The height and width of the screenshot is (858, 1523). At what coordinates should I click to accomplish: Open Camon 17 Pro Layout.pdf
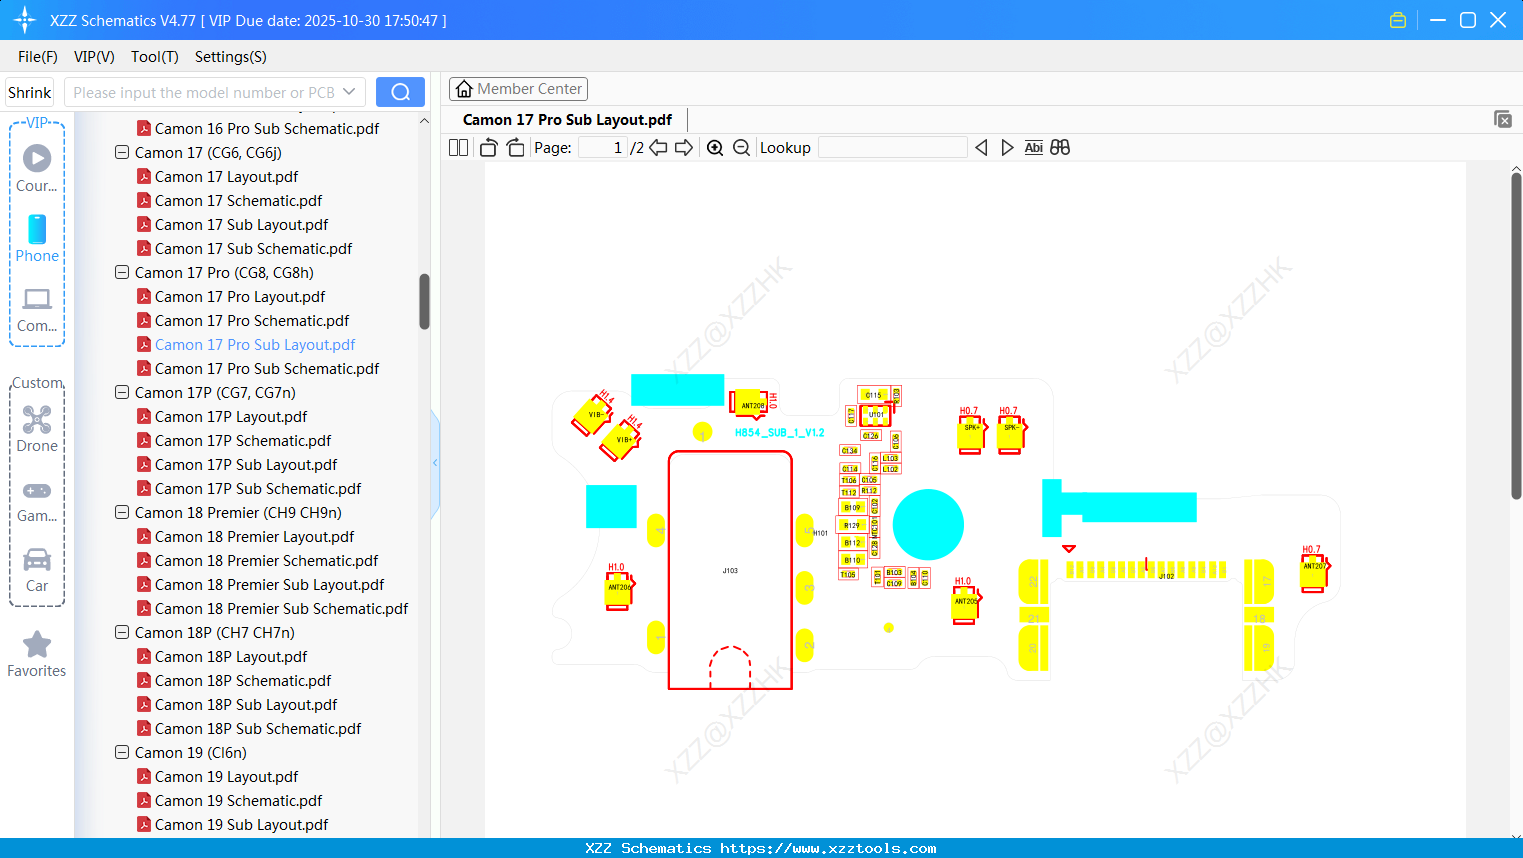tap(240, 297)
